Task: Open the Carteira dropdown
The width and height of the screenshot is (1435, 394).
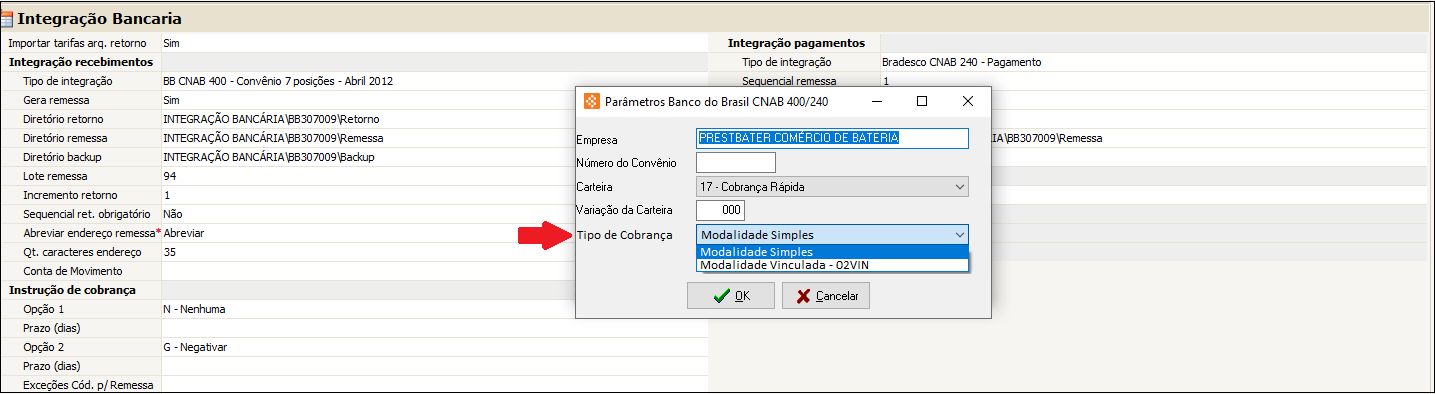Action: click(x=959, y=187)
